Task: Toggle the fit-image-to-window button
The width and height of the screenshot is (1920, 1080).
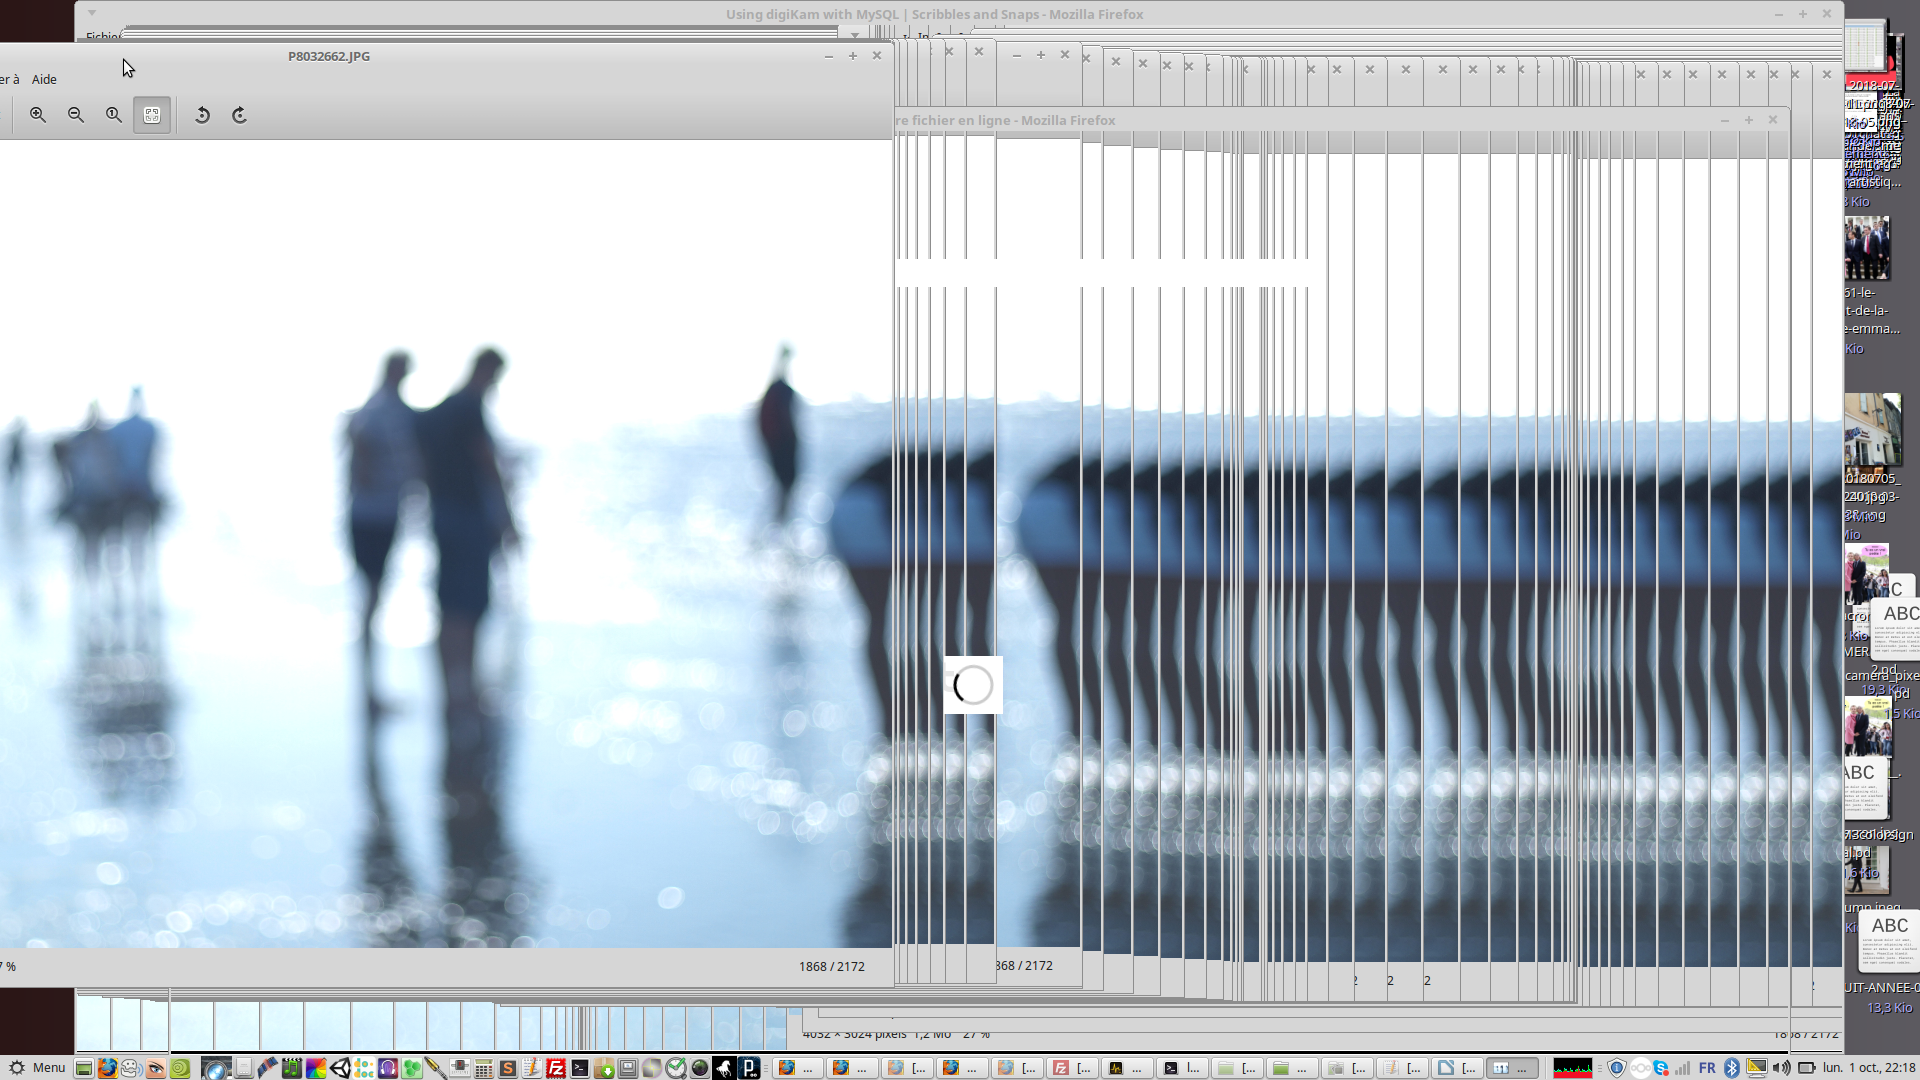Action: pyautogui.click(x=152, y=115)
